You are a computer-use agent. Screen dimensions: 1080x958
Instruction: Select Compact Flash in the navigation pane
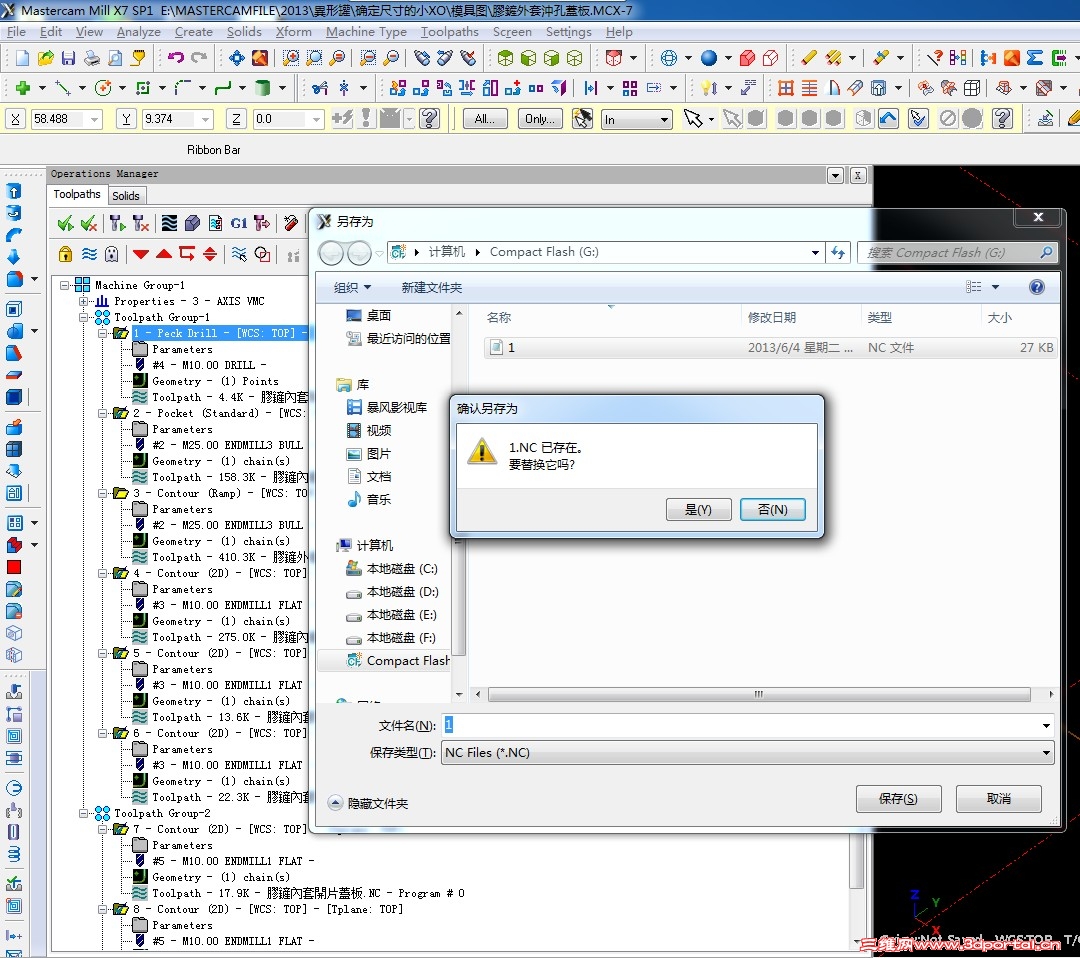click(x=398, y=661)
